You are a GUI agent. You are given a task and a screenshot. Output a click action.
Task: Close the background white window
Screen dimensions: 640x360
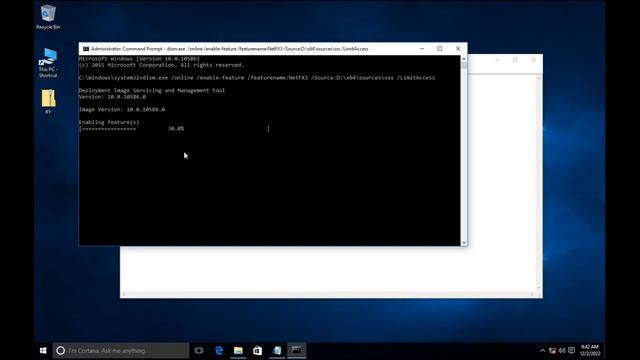click(x=533, y=60)
